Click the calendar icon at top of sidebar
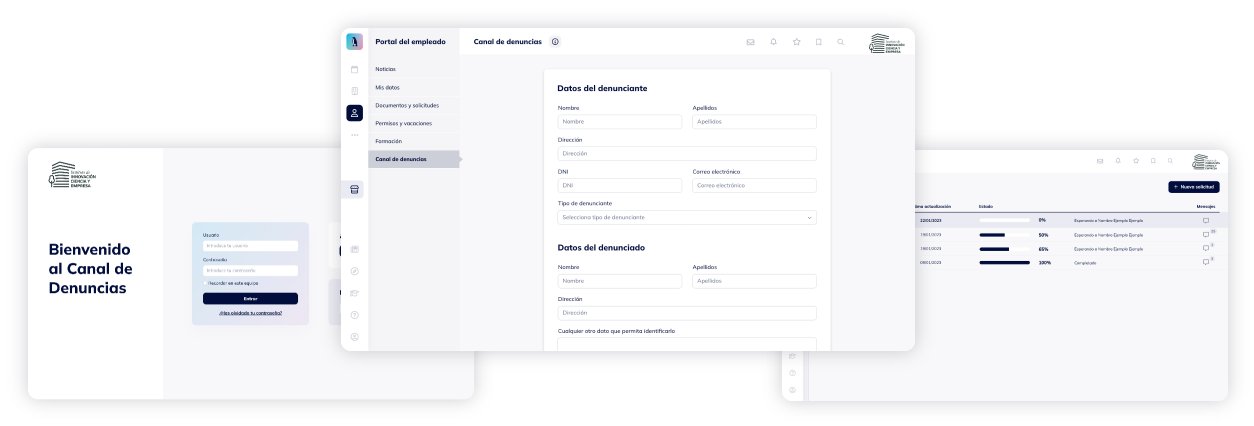The height and width of the screenshot is (426, 1254). click(354, 69)
